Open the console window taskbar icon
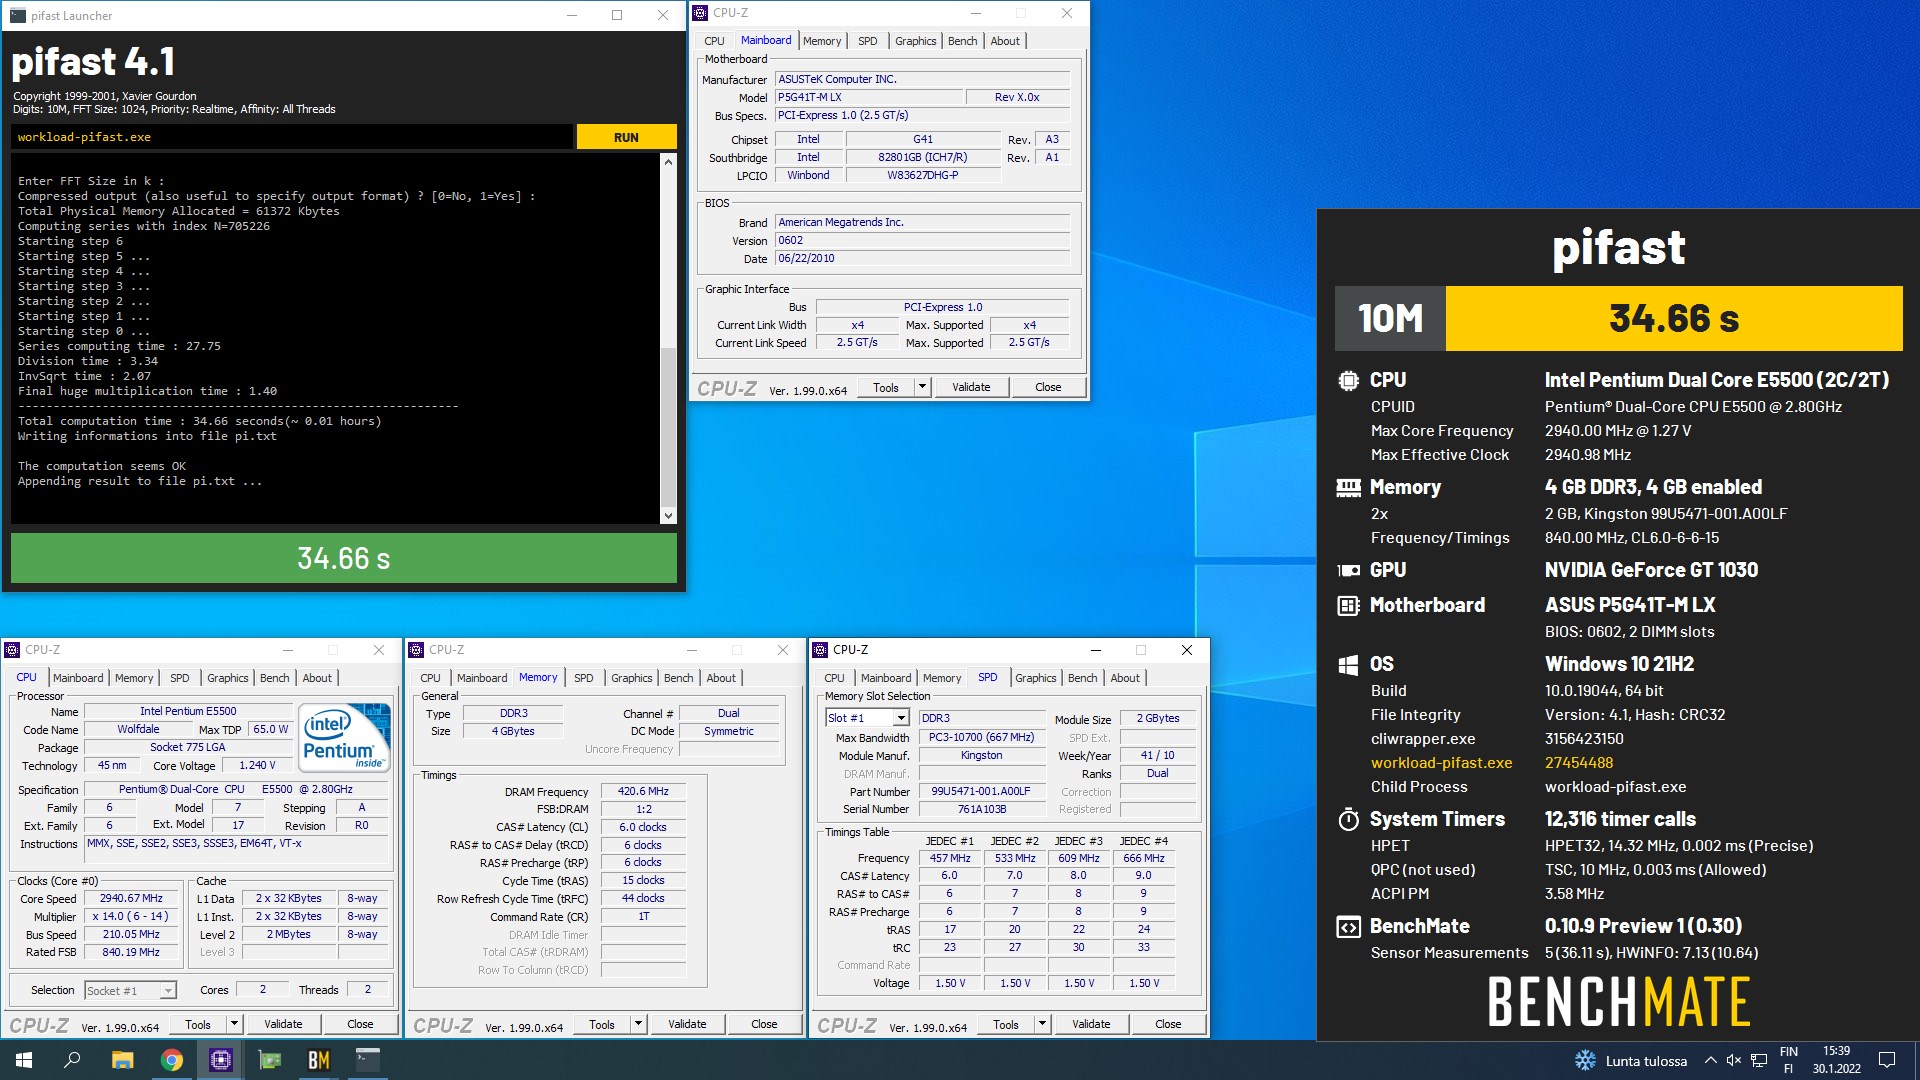 click(368, 1060)
